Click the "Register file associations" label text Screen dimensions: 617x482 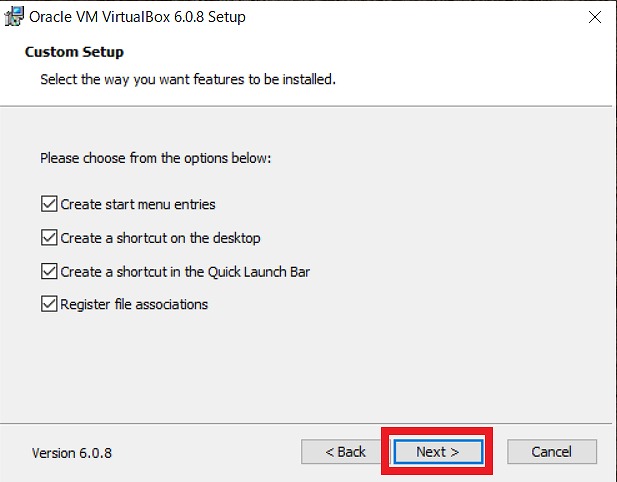click(x=134, y=304)
